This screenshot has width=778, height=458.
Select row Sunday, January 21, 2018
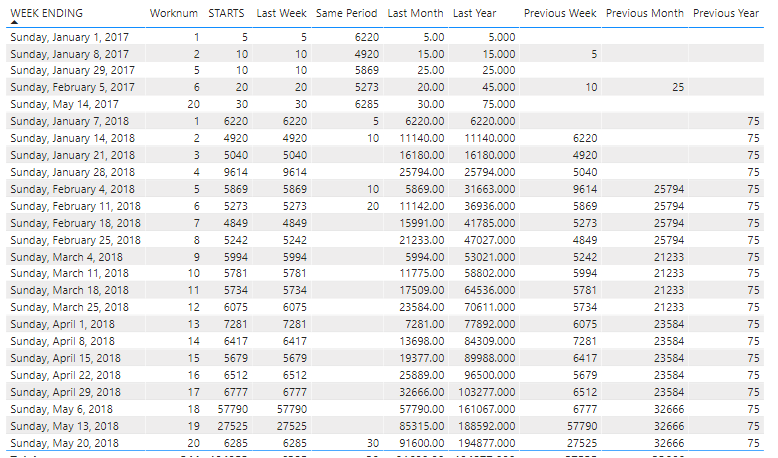(x=385, y=155)
